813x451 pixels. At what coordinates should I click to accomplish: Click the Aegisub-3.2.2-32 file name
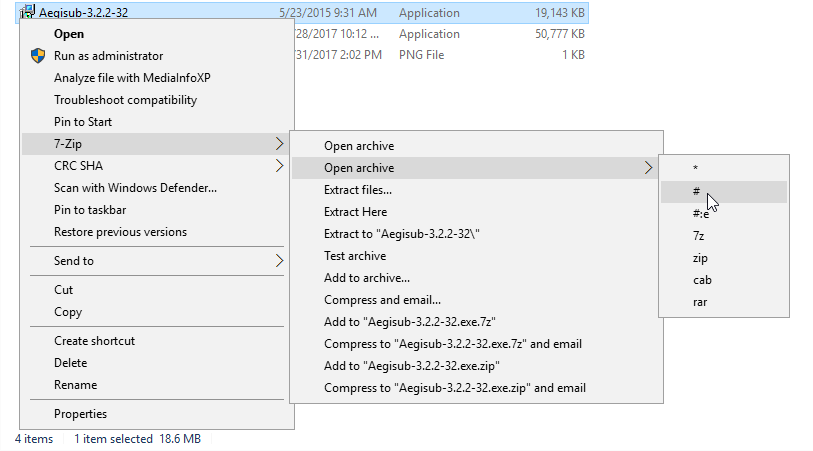click(83, 12)
